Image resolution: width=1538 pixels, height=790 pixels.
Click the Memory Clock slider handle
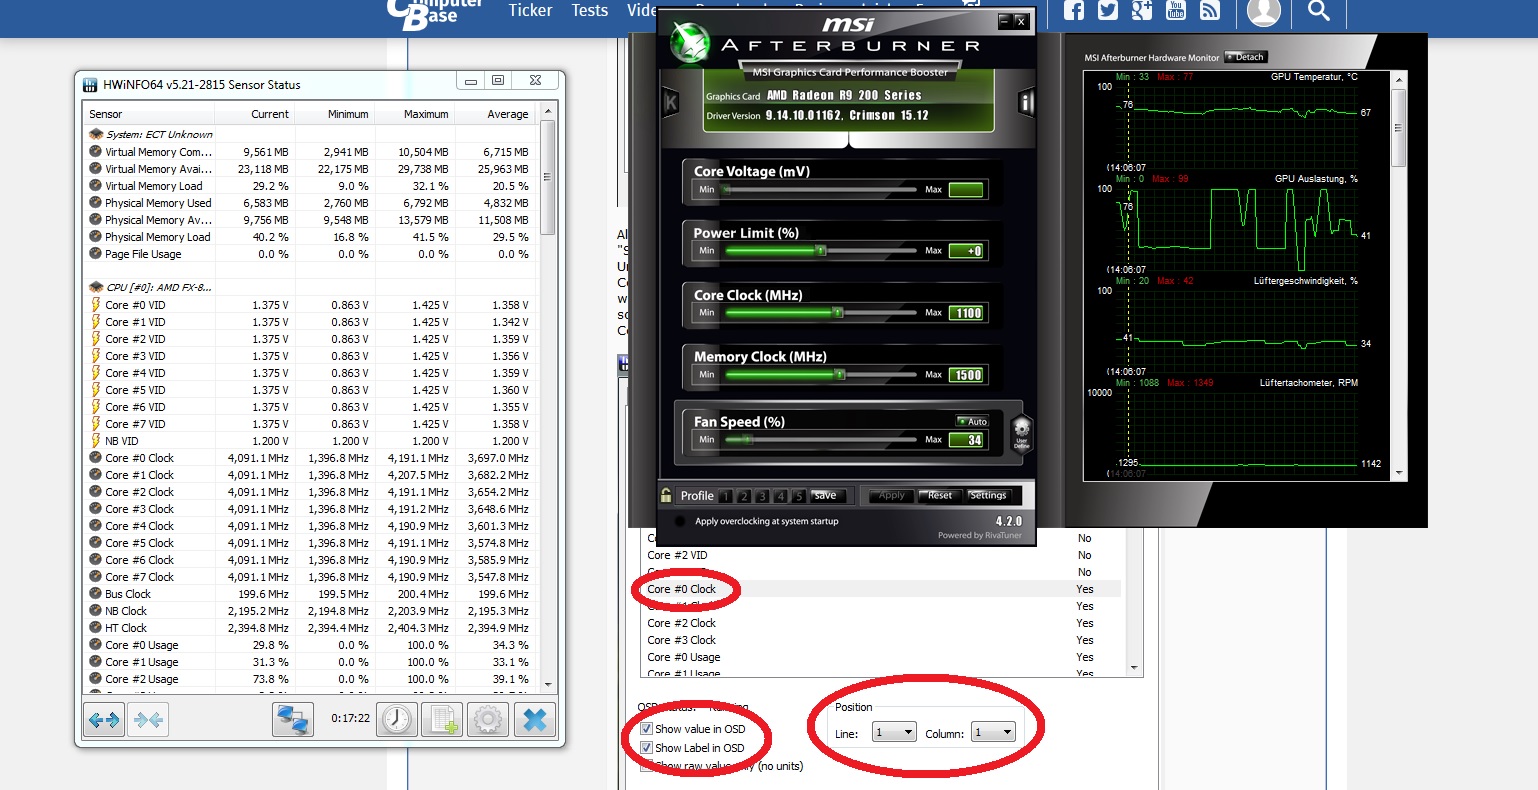840,375
